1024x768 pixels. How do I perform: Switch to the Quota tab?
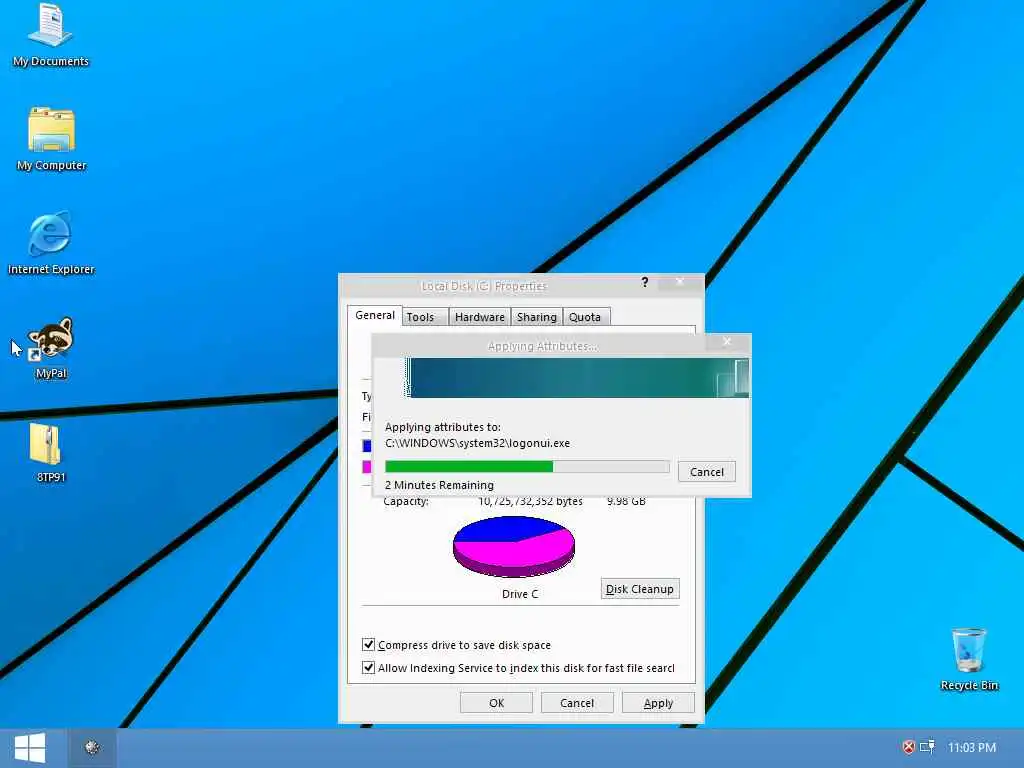tap(585, 317)
